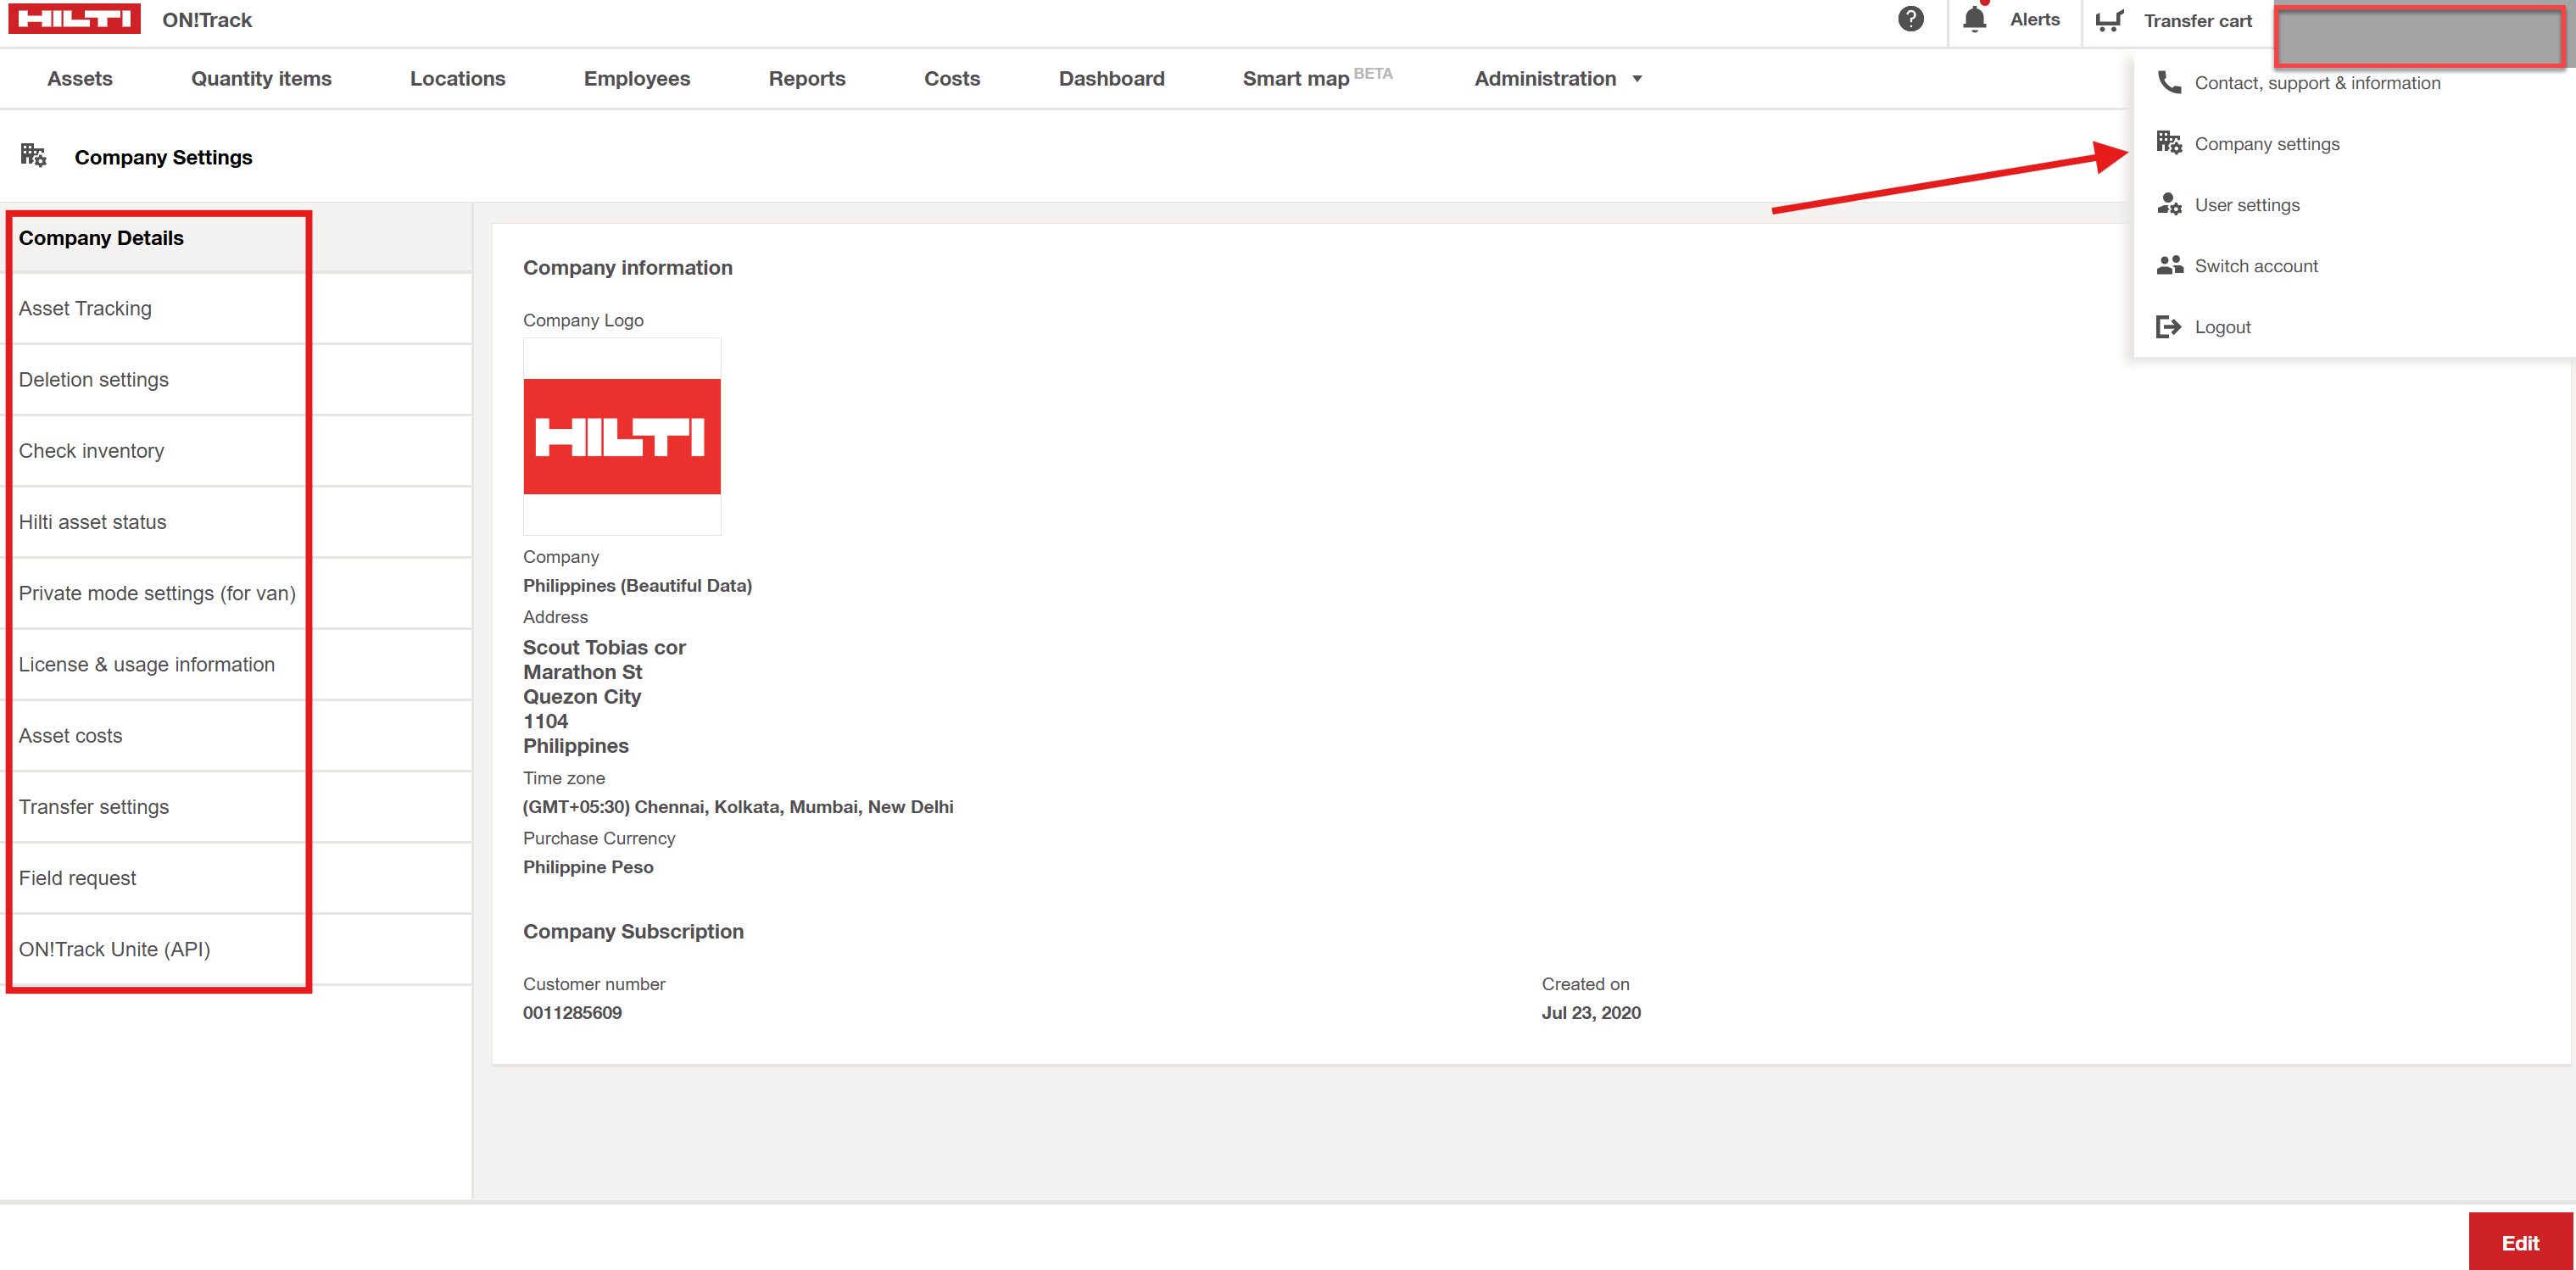Image resolution: width=2576 pixels, height=1270 pixels.
Task: Open the user account menu in header
Action: [2419, 38]
